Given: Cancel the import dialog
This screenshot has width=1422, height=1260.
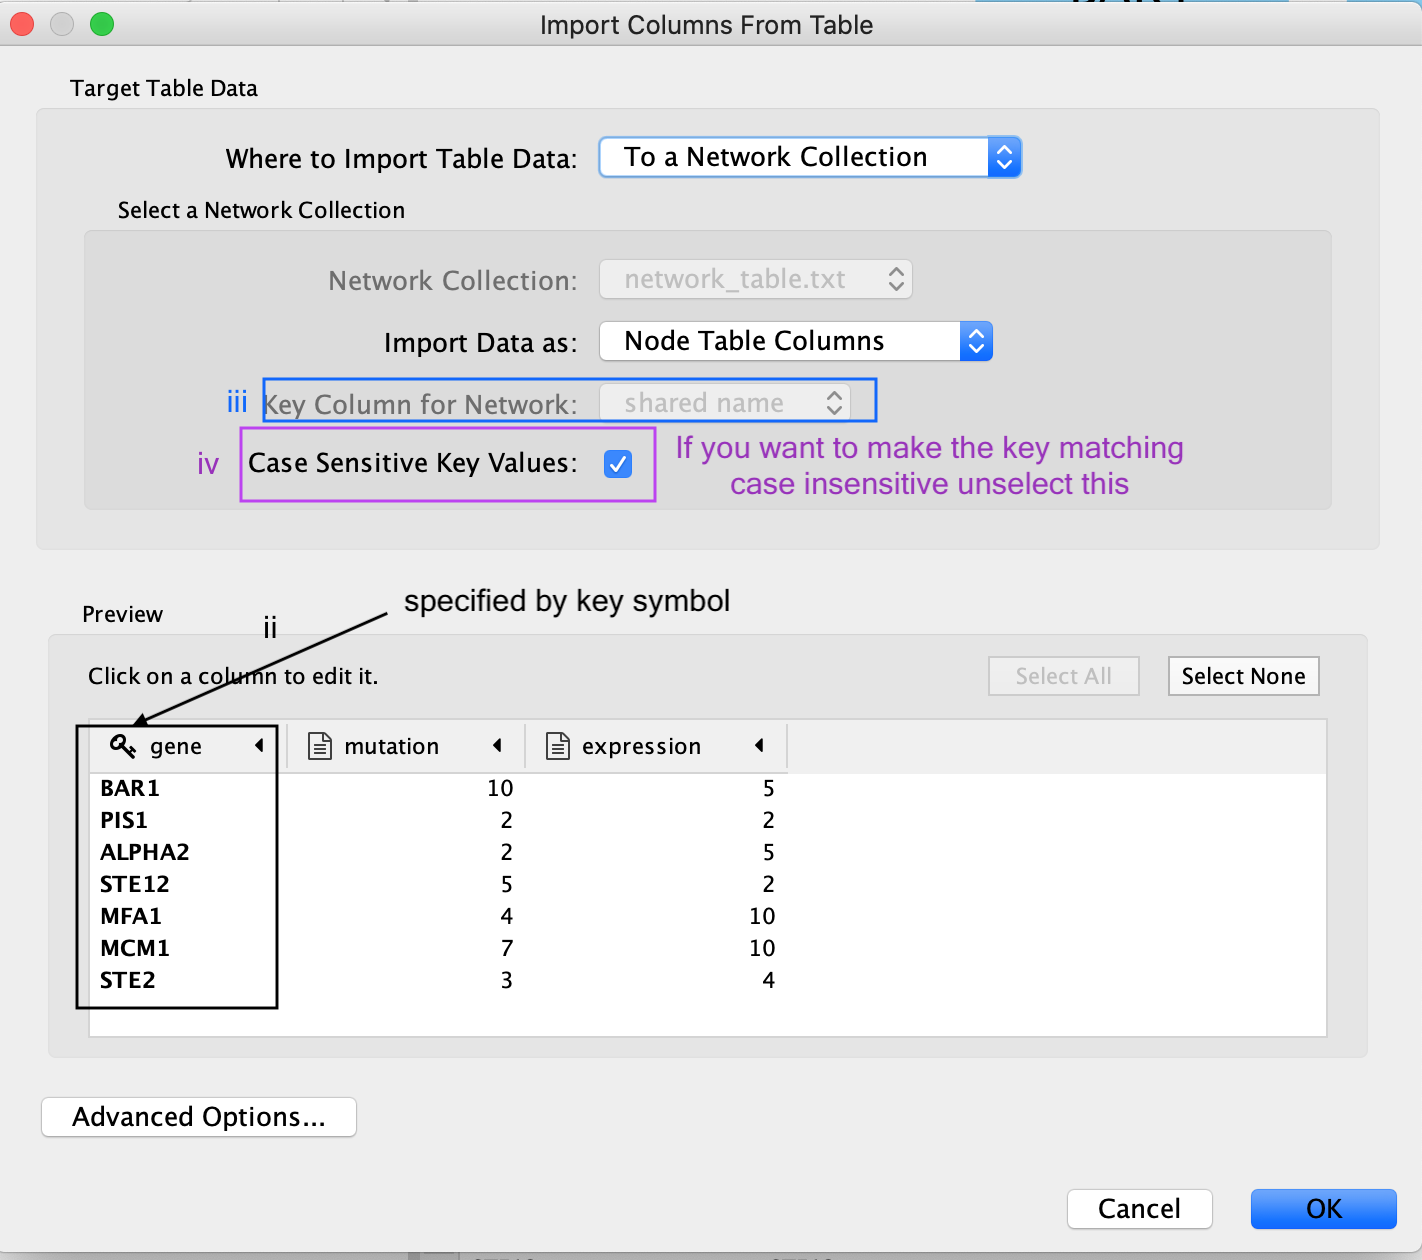Looking at the screenshot, I should pos(1139,1209).
